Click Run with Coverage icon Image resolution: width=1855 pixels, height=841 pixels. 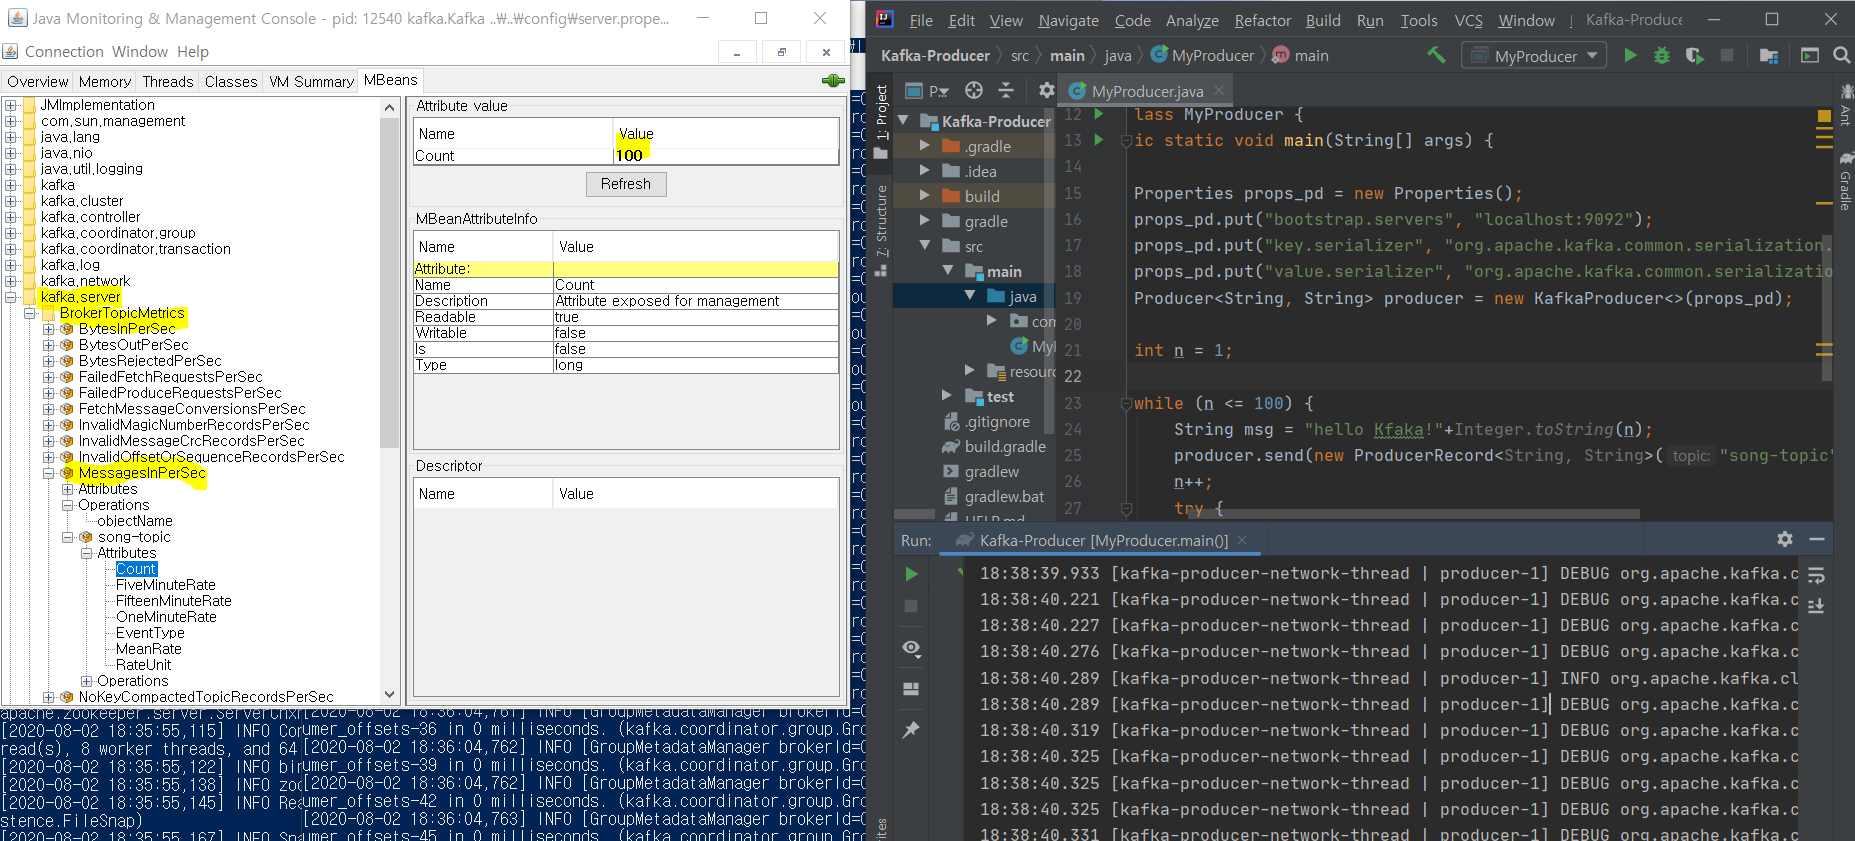tap(1694, 55)
